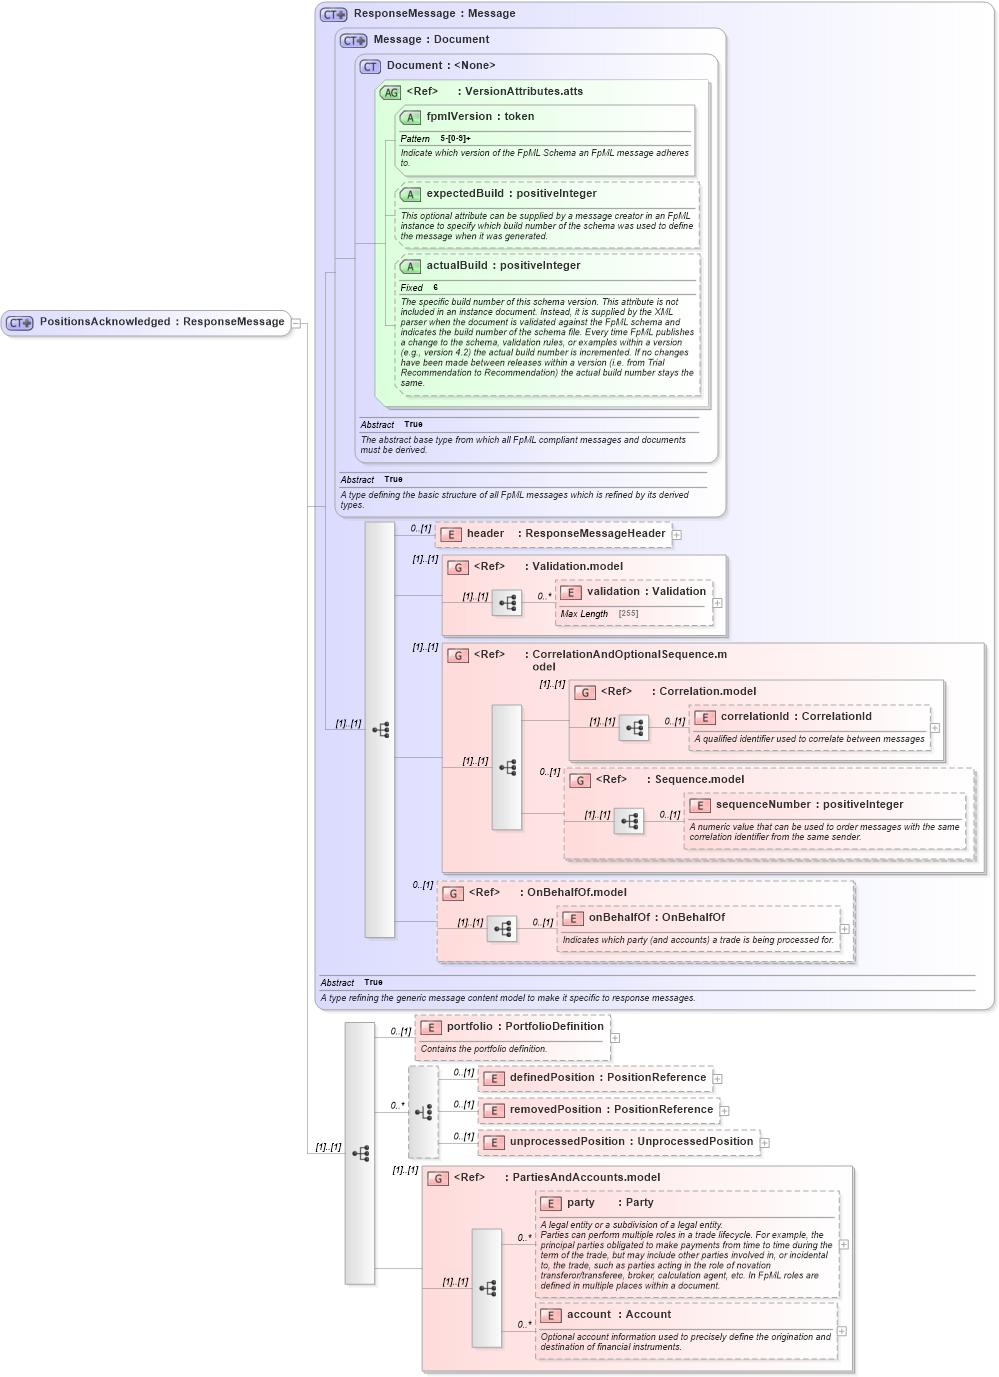The image size is (999, 1377).
Task: Click the sequence compositor icon inside OnBehalfOf.model
Action: [502, 928]
